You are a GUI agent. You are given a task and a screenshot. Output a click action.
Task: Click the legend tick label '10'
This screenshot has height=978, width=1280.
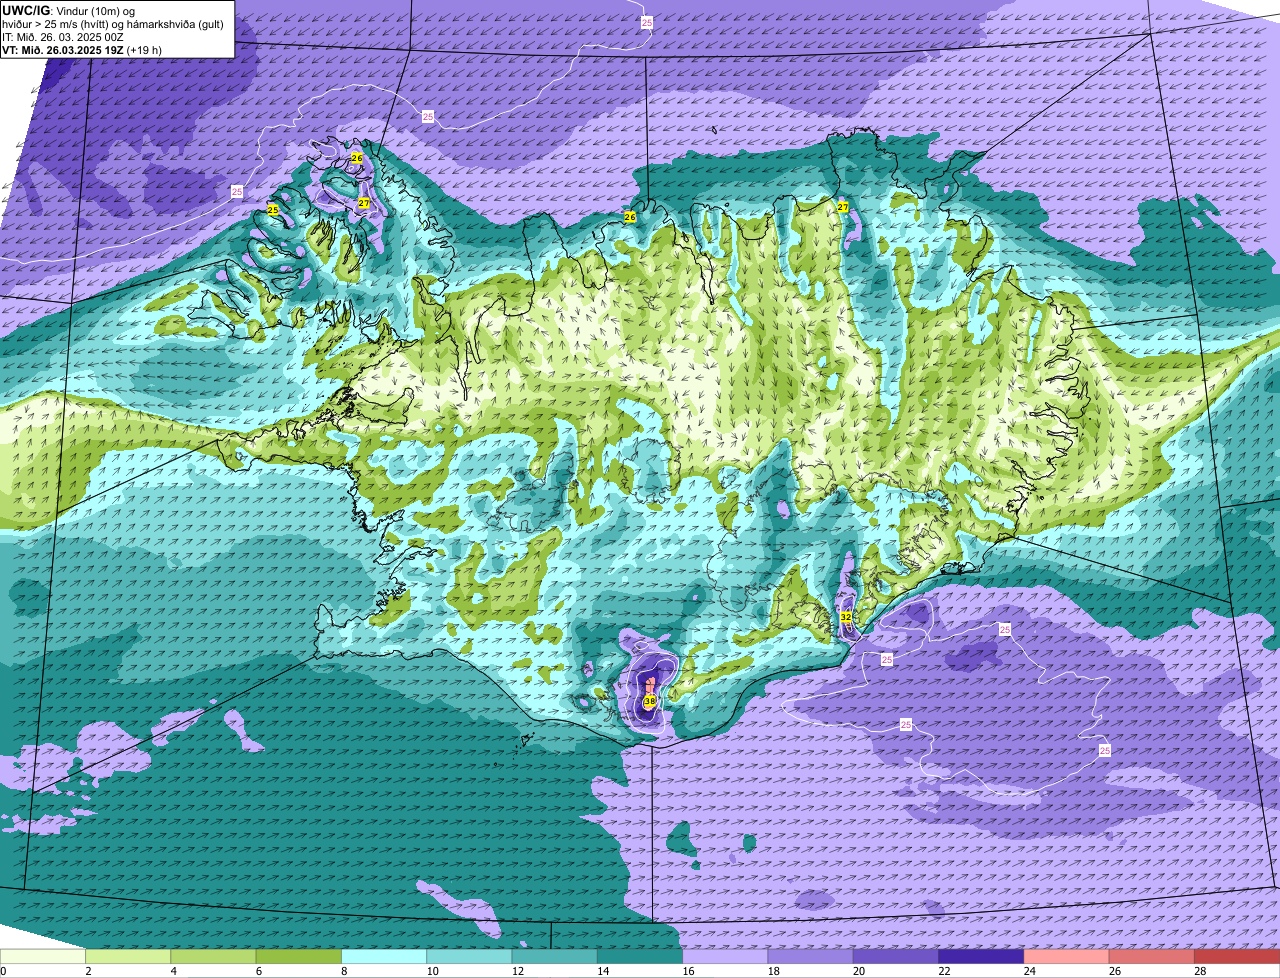coord(432,971)
